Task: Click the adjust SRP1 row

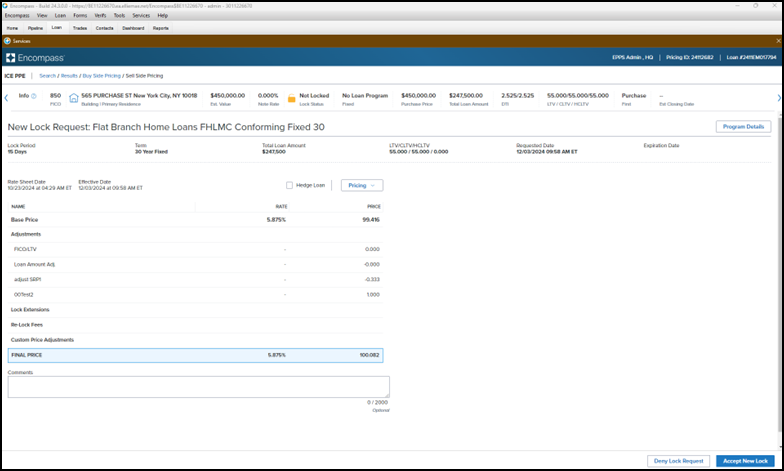Action: (196, 280)
